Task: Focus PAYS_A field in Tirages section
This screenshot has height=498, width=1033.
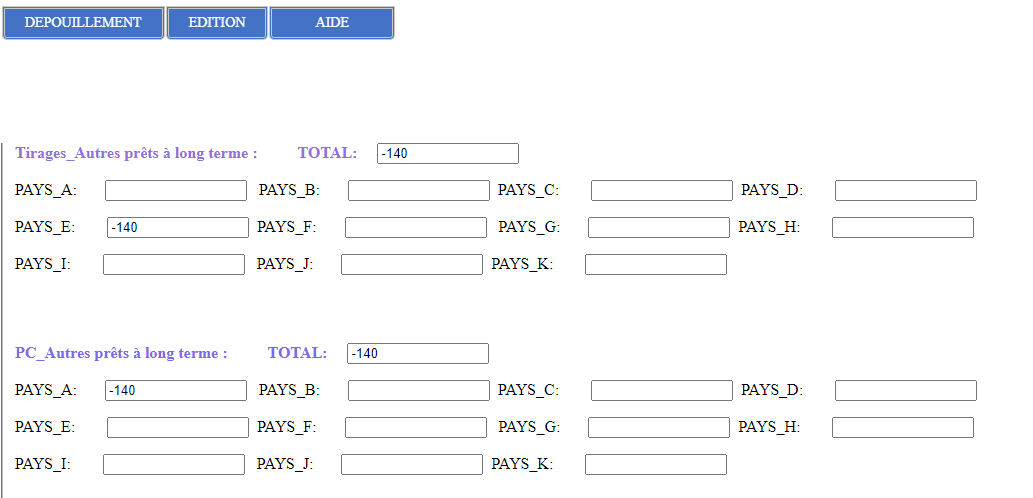Action: 176,191
